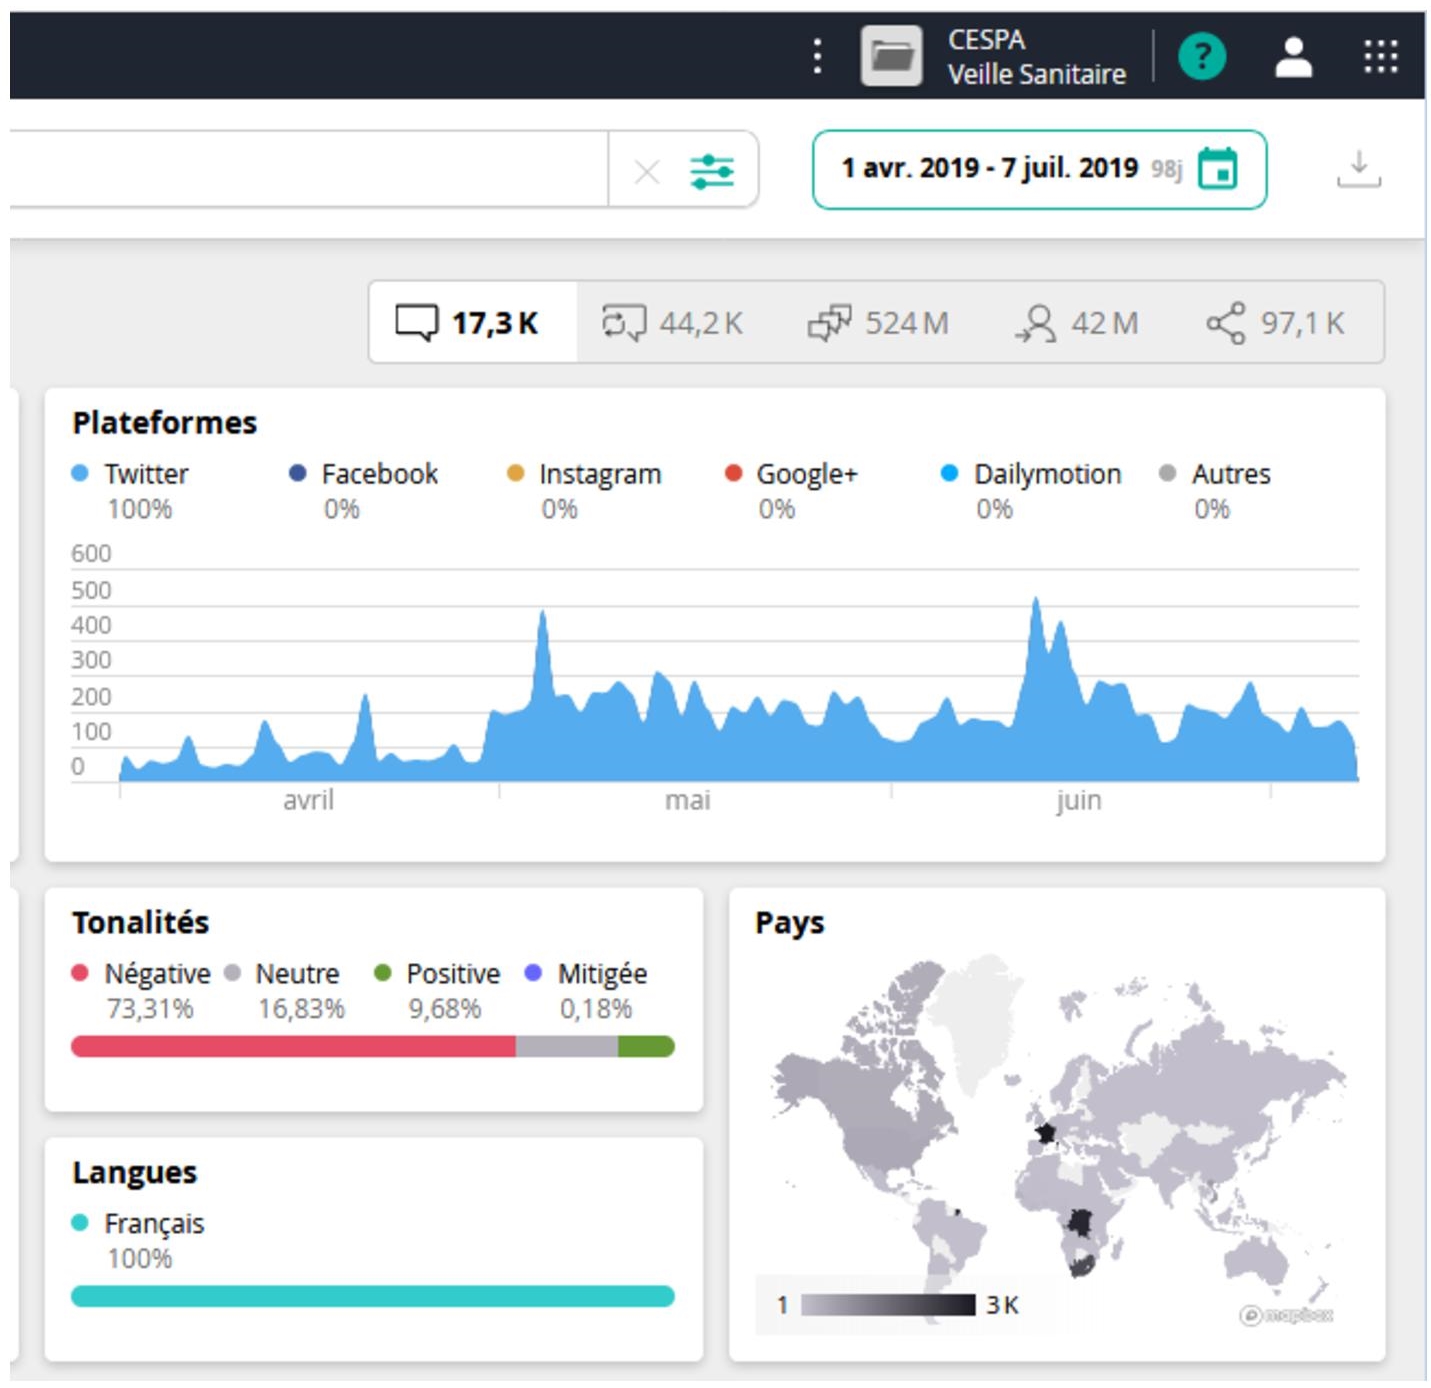1431x1388 pixels.
Task: Click the June peak in Plateformes chart
Action: (x=1036, y=601)
